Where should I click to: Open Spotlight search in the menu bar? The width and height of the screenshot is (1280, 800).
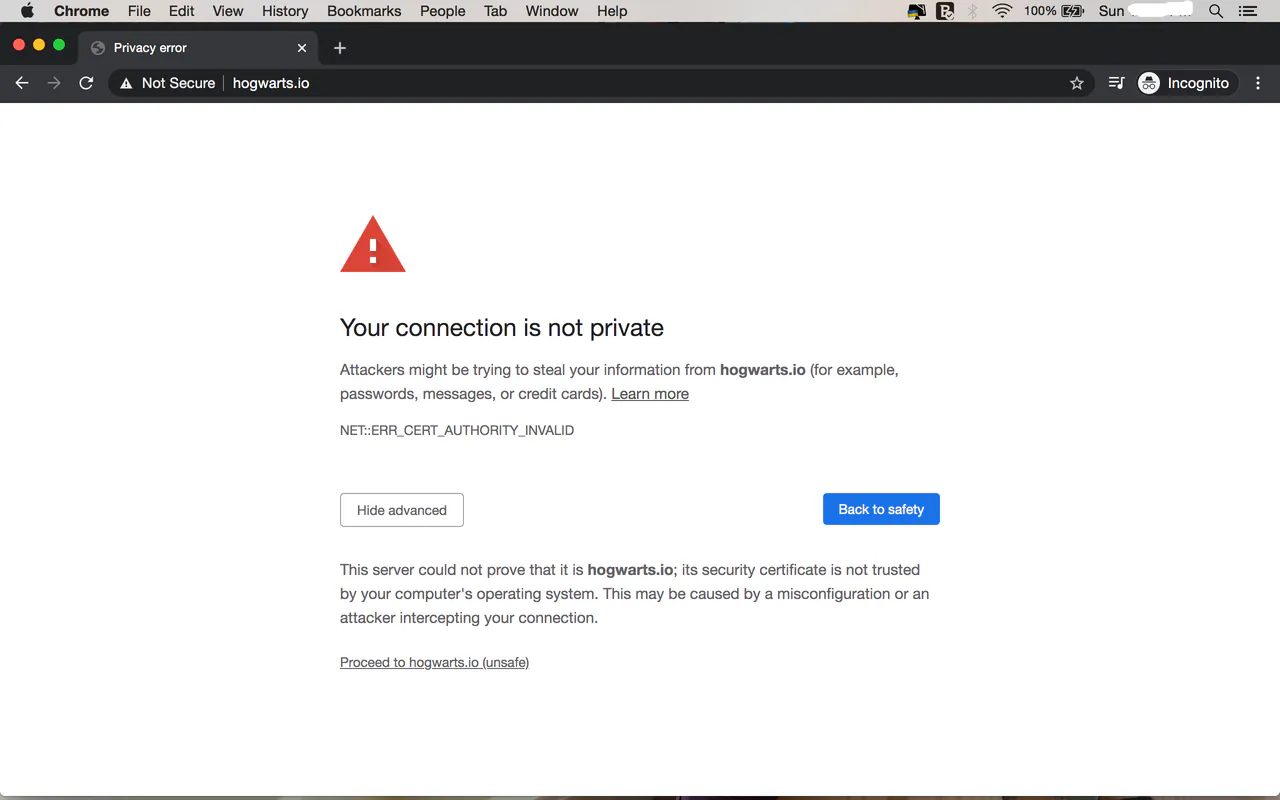(x=1216, y=11)
